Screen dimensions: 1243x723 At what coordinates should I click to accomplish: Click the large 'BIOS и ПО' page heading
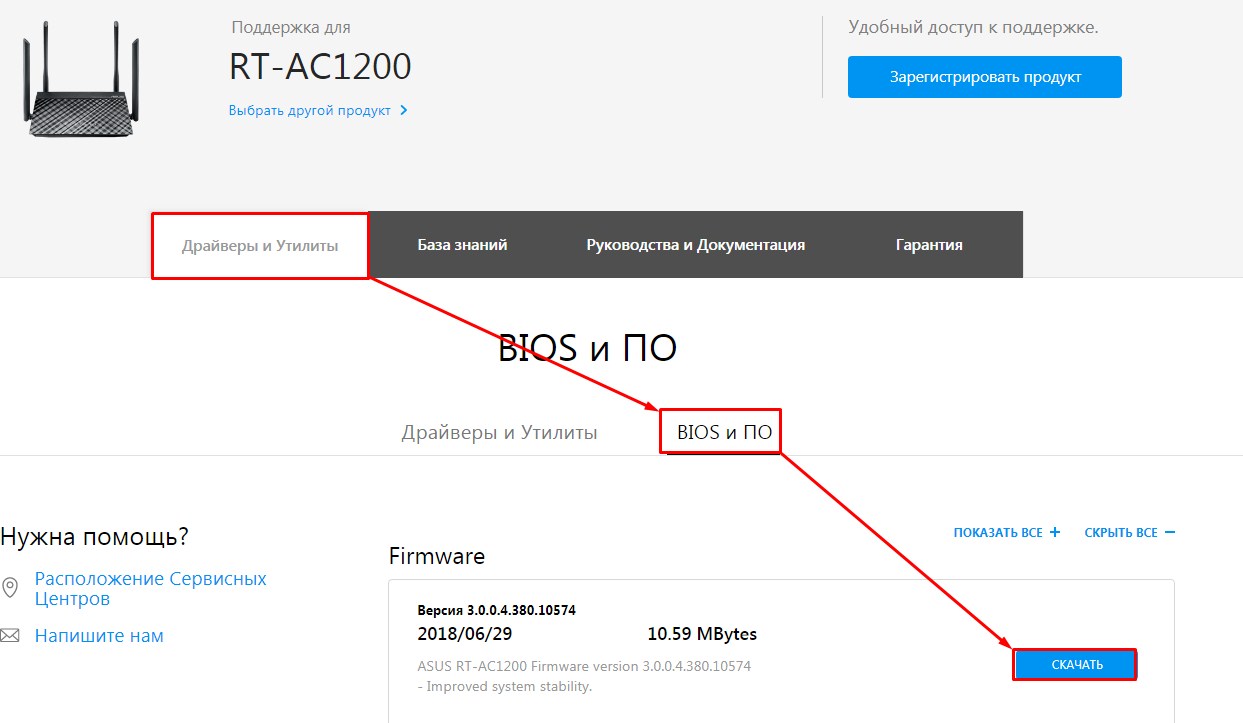coord(587,349)
